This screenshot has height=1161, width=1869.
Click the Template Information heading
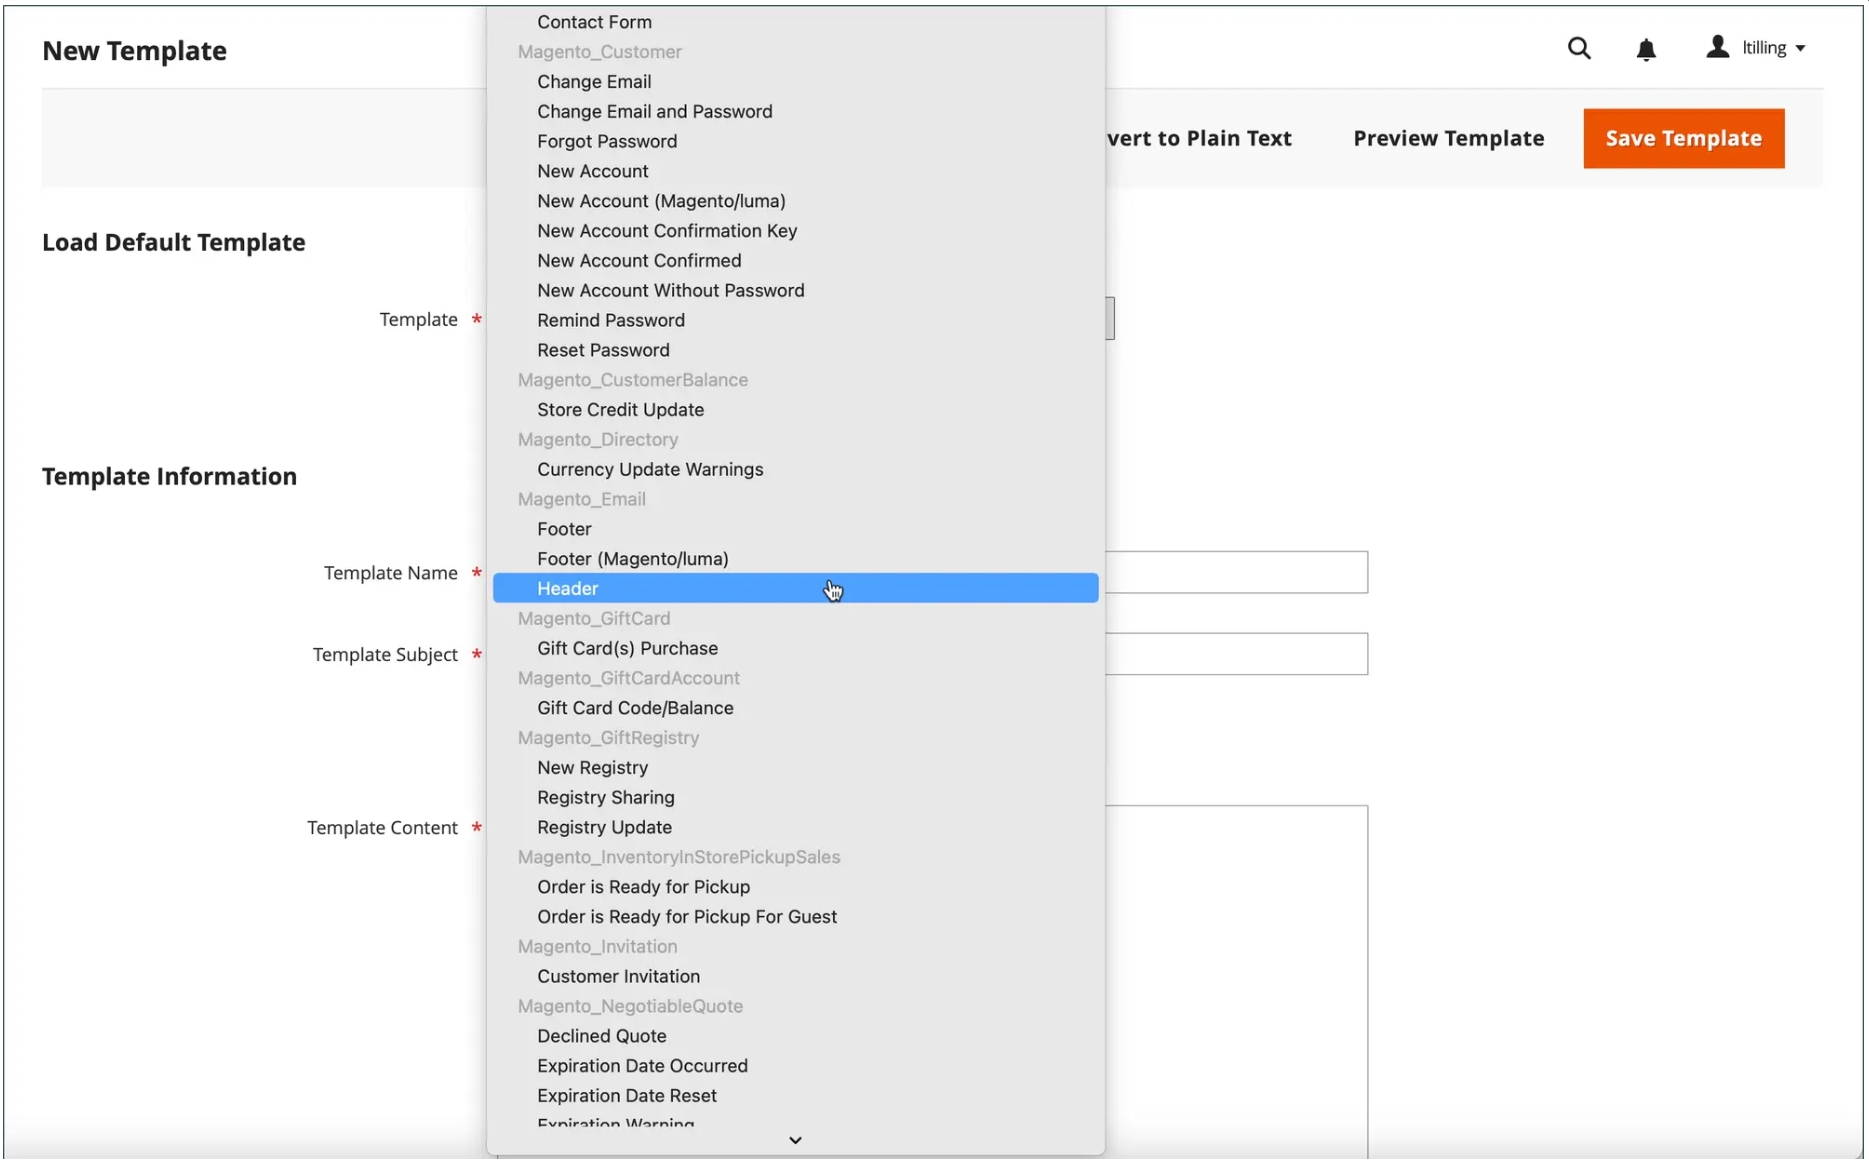pyautogui.click(x=169, y=476)
